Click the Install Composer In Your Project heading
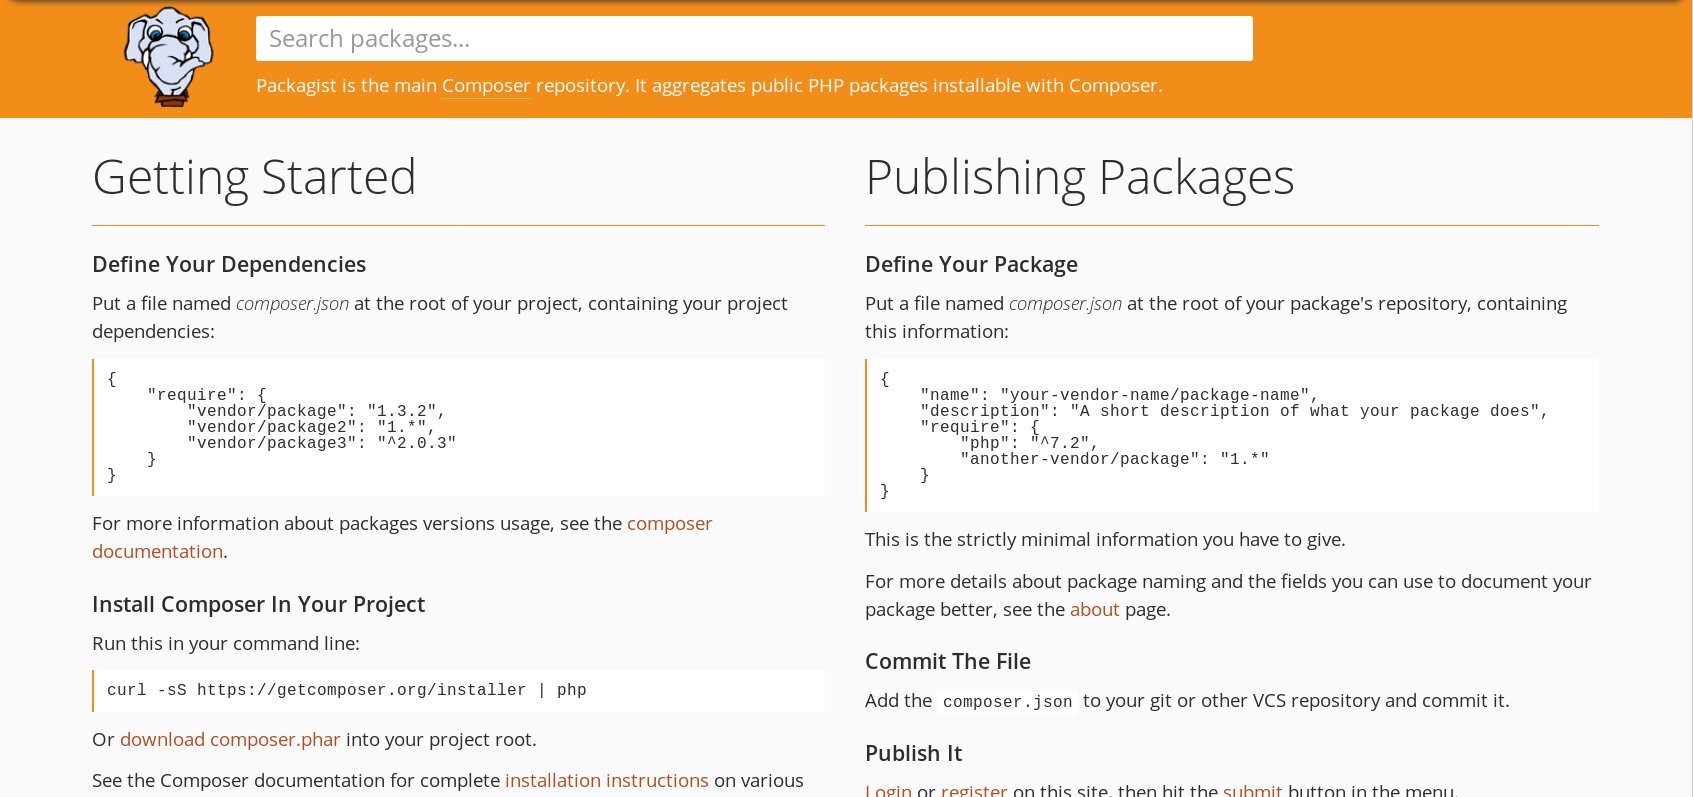Viewport: 1693px width, 797px height. [258, 604]
